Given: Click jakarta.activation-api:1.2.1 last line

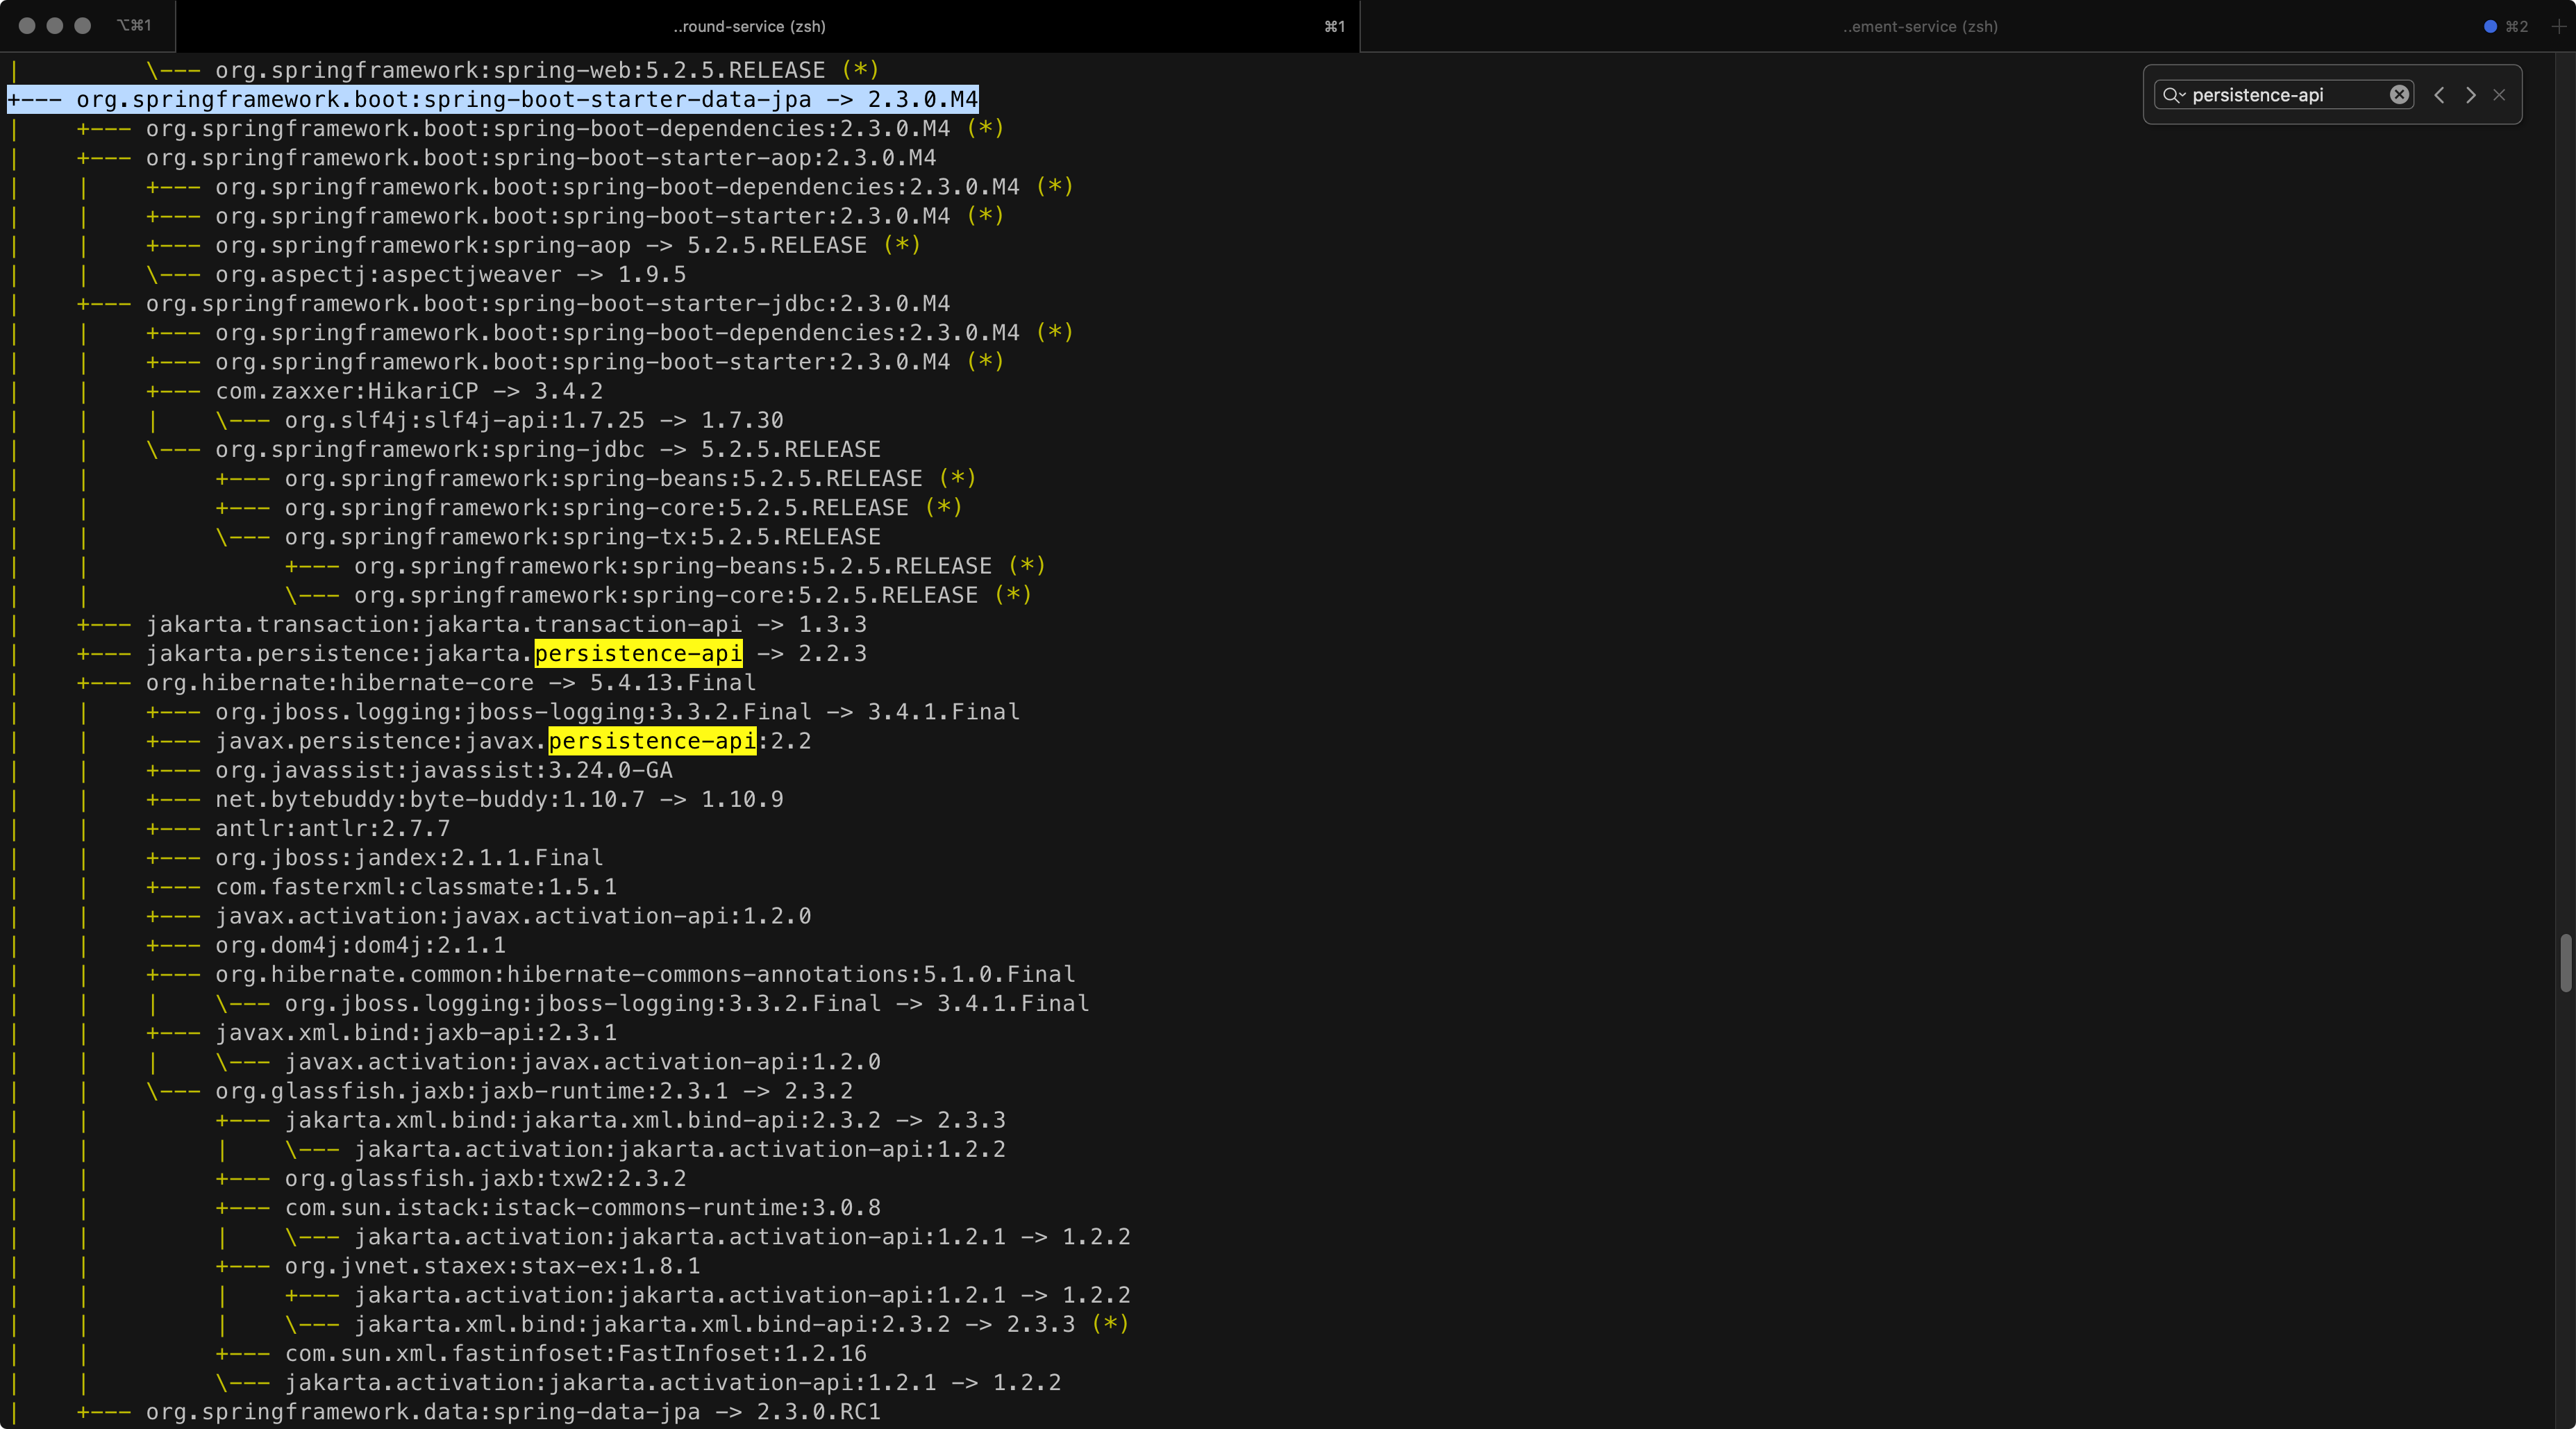Looking at the screenshot, I should [x=673, y=1383].
